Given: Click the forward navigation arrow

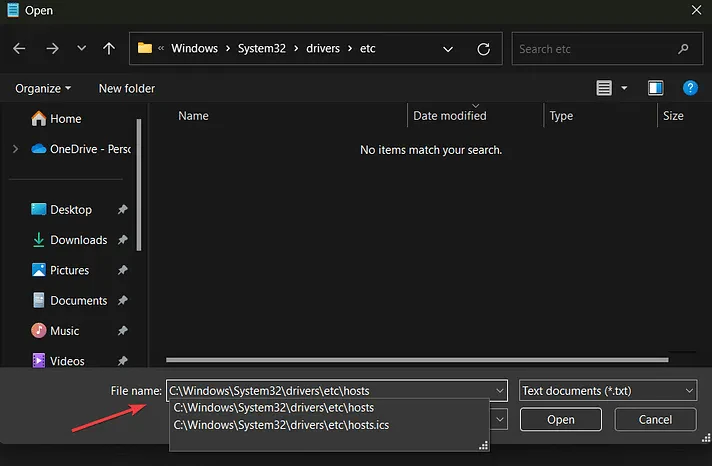Looking at the screenshot, I should 52,48.
